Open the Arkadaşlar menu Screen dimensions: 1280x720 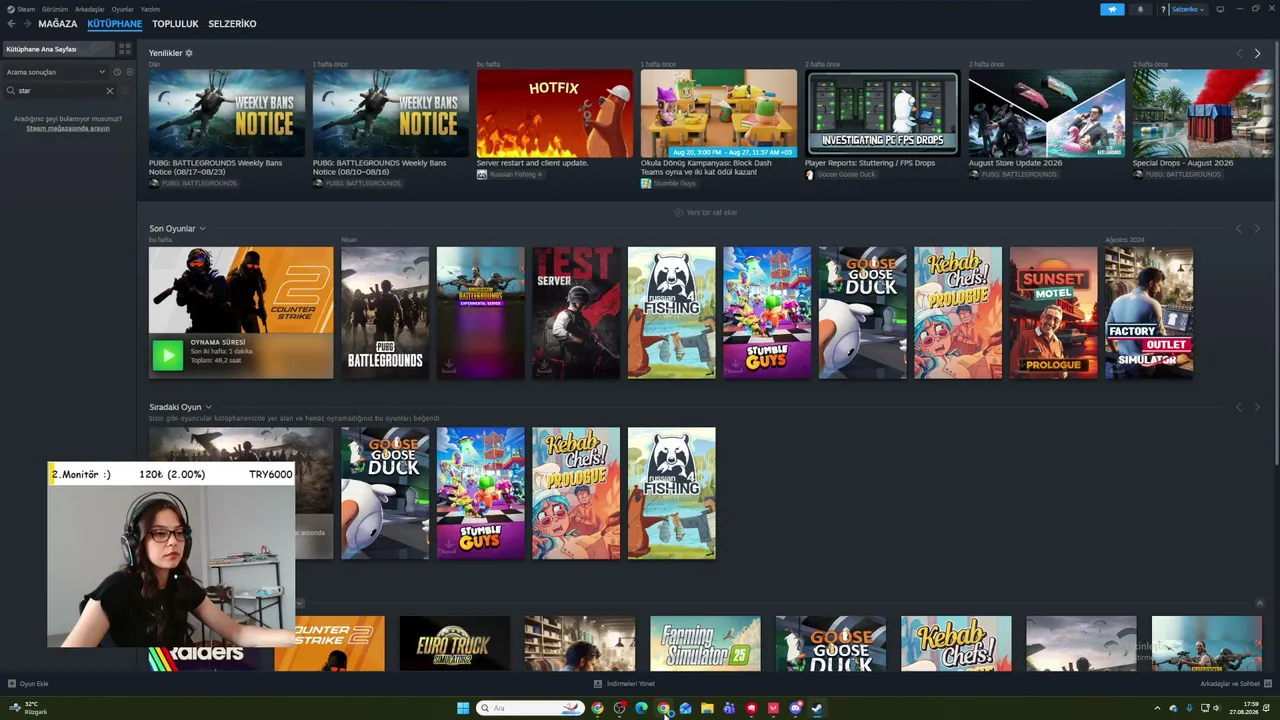click(x=90, y=9)
